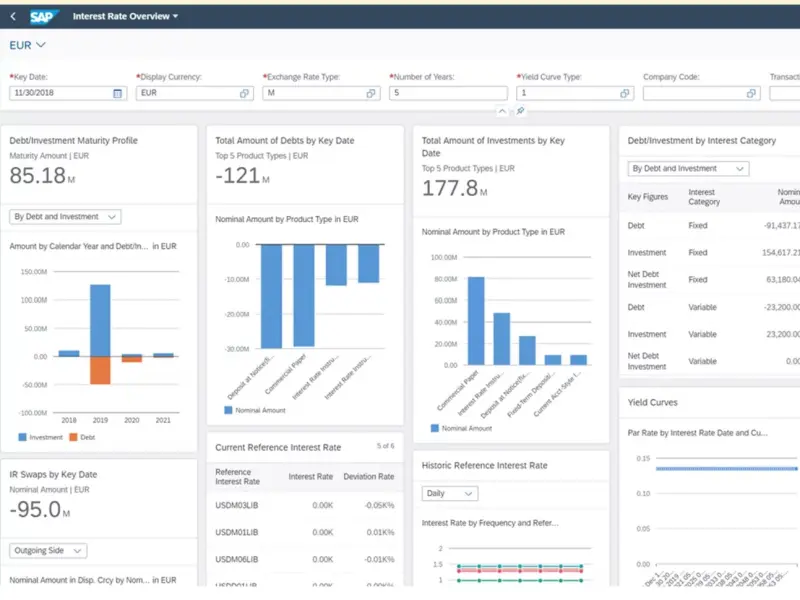Open Total Amount of Debts card header
This screenshot has width=800, height=600.
click(x=285, y=141)
